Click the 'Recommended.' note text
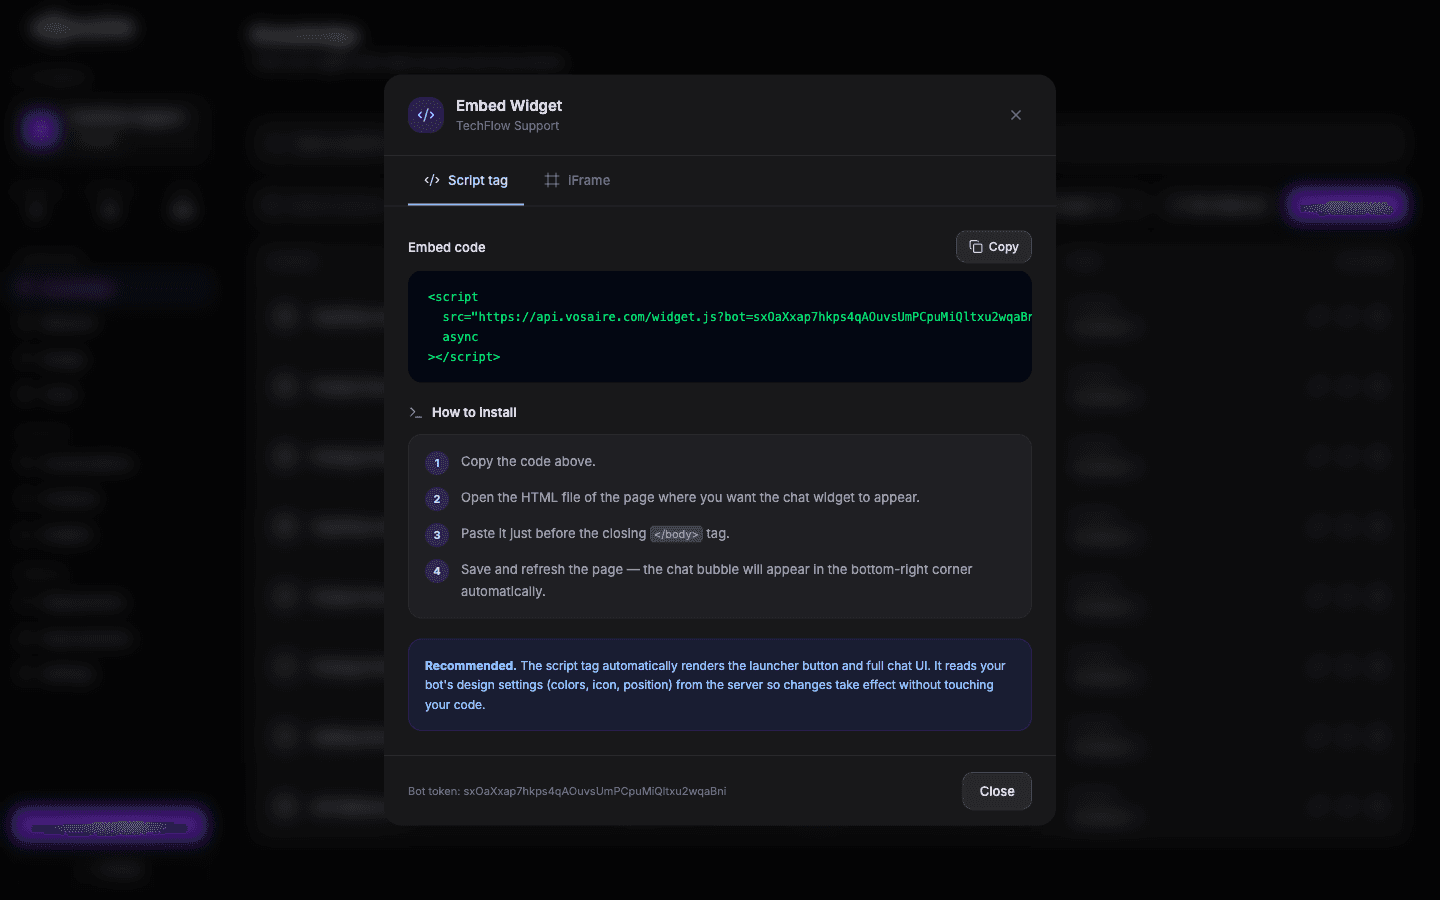 470,666
